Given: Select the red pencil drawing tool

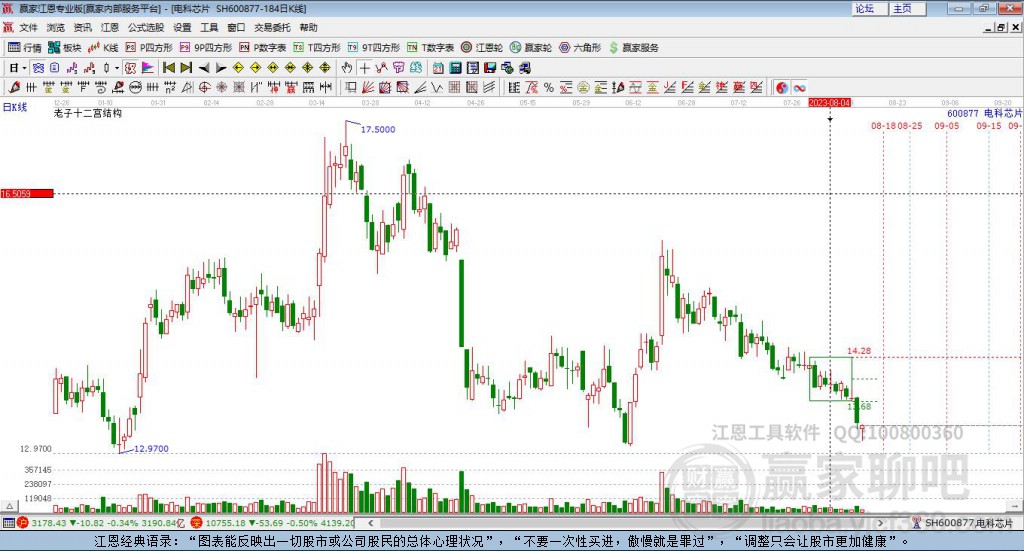Looking at the screenshot, I should [14, 87].
